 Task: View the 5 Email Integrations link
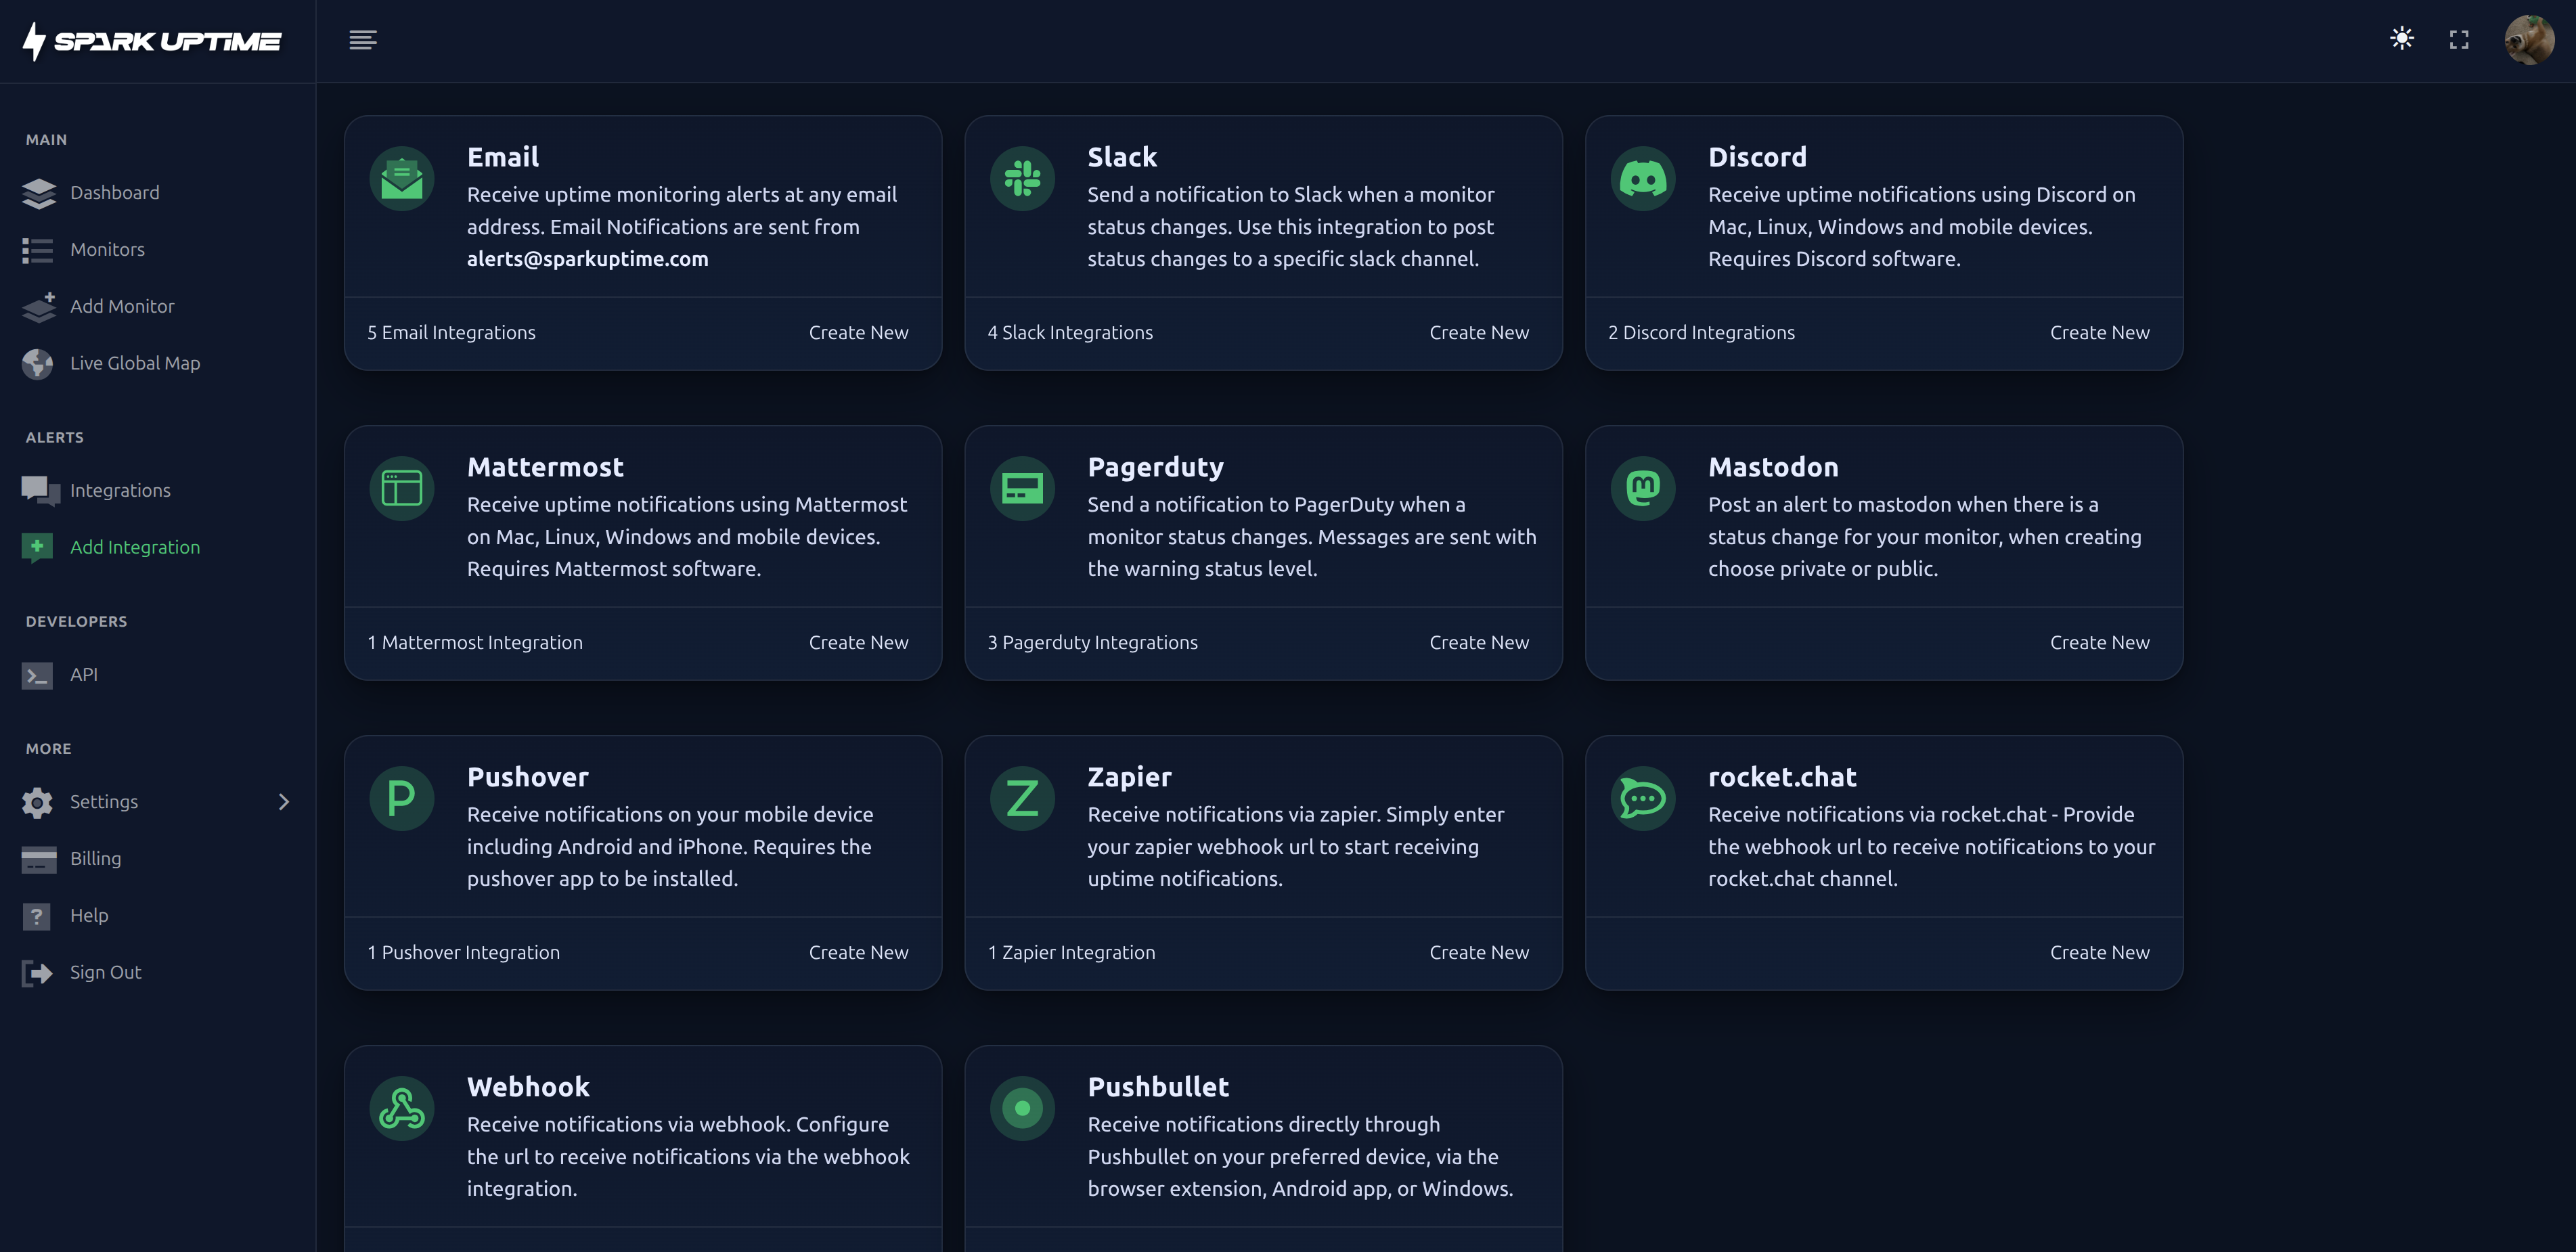click(451, 333)
